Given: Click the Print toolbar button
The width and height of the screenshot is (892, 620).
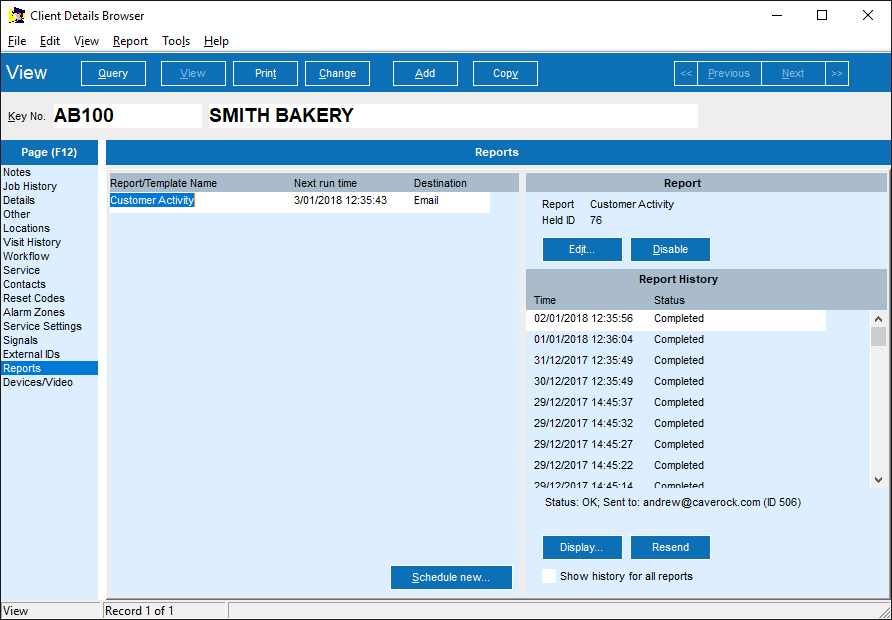Looking at the screenshot, I should click(266, 73).
